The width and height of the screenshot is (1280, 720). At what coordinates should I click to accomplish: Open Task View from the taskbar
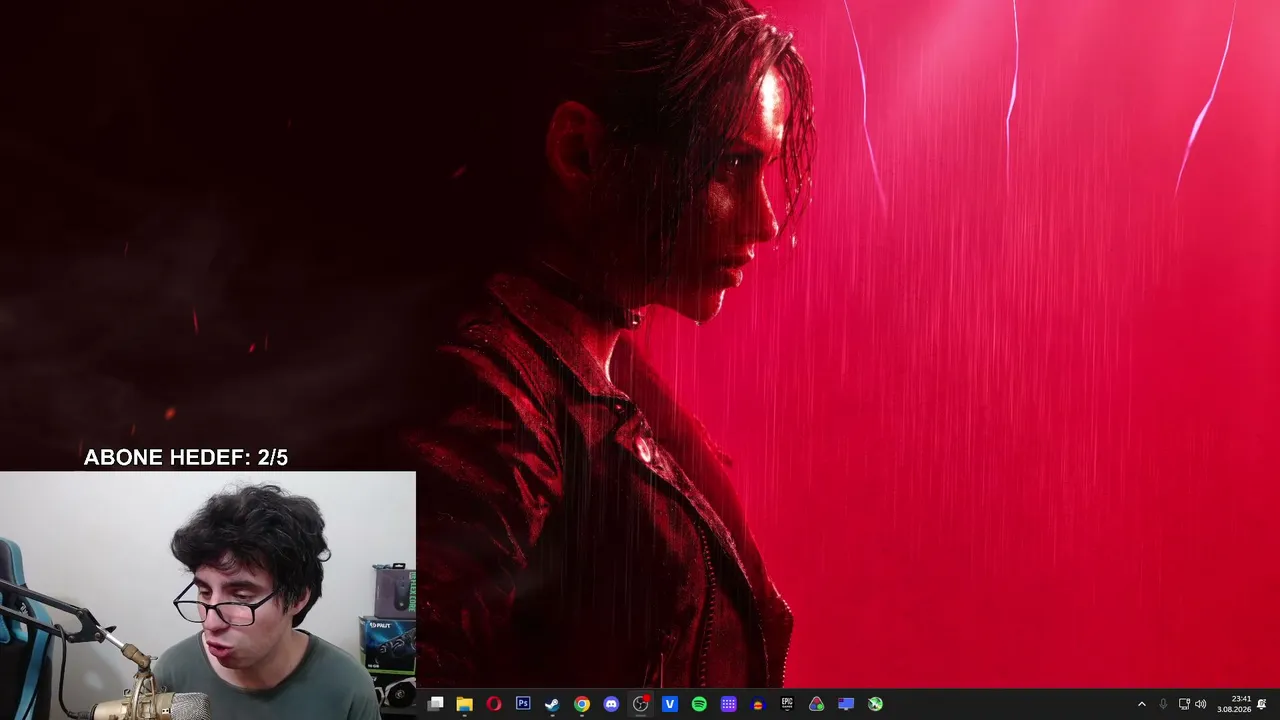[x=435, y=704]
